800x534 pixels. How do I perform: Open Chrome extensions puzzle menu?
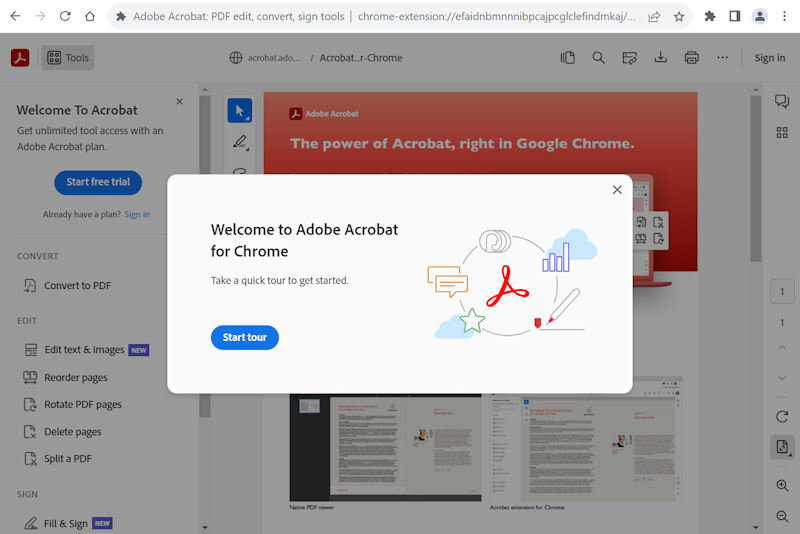coord(710,16)
